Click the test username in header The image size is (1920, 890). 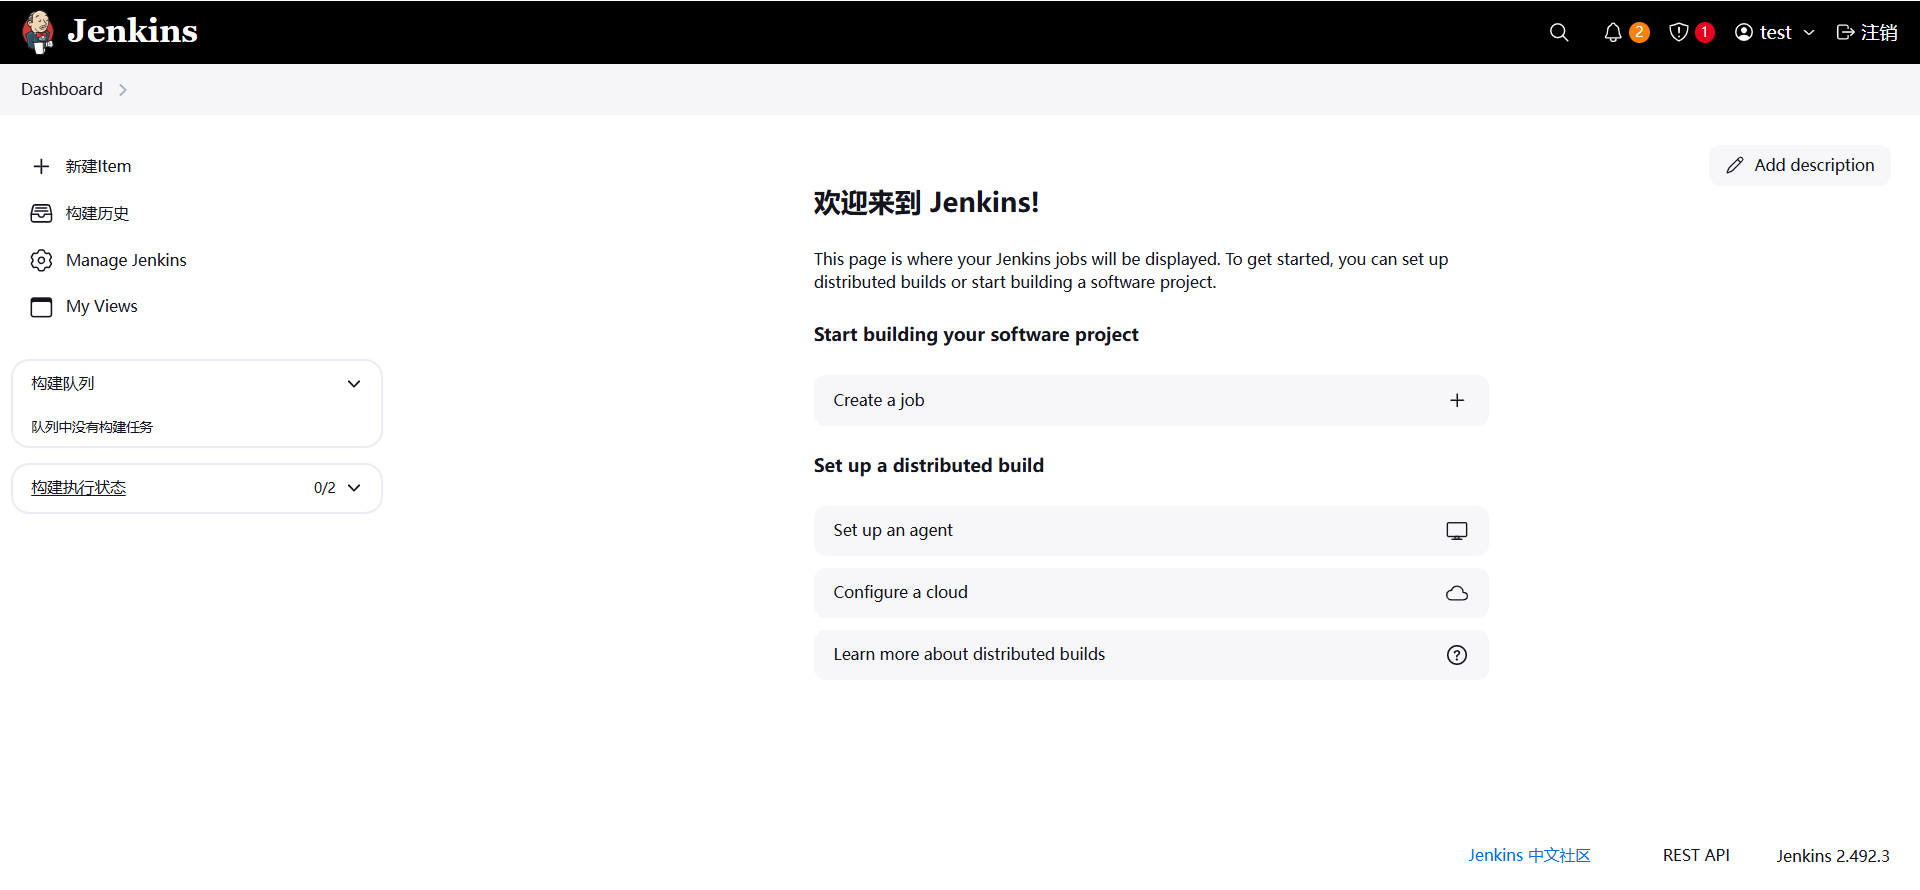pos(1775,32)
